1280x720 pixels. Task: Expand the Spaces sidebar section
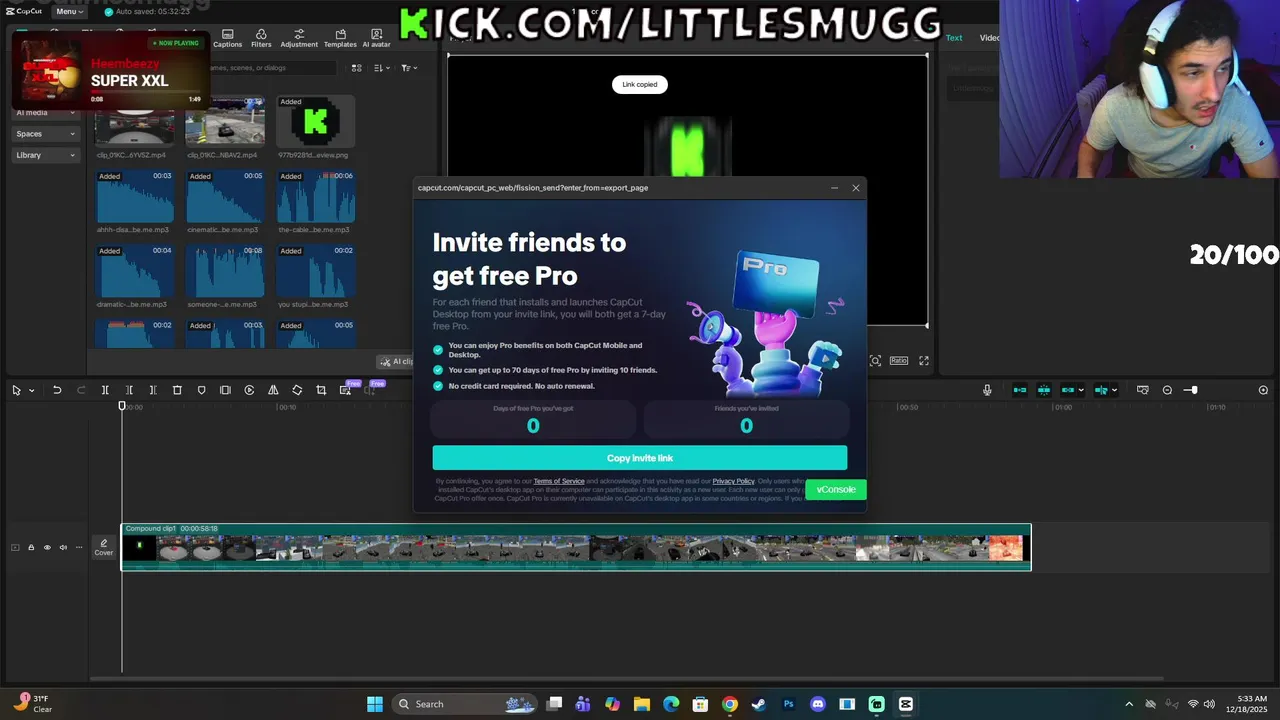pyautogui.click(x=45, y=133)
